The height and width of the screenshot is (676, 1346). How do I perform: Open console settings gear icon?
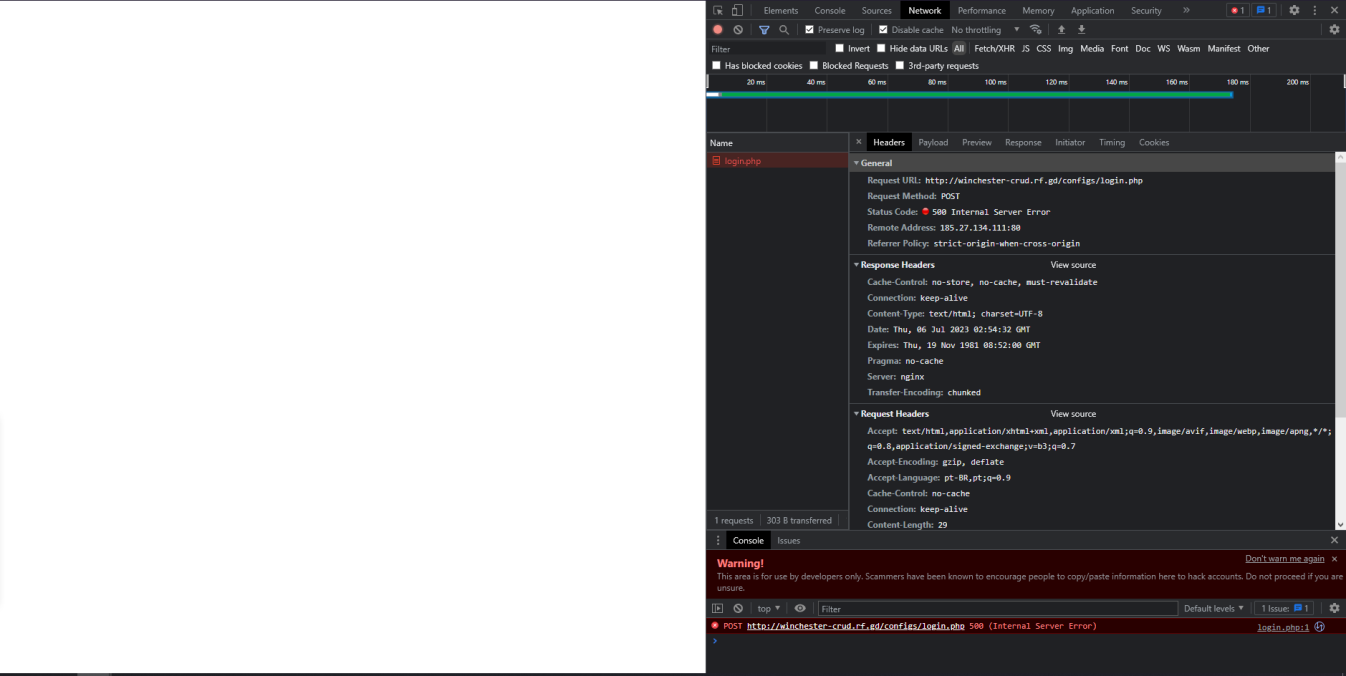[x=1334, y=608]
